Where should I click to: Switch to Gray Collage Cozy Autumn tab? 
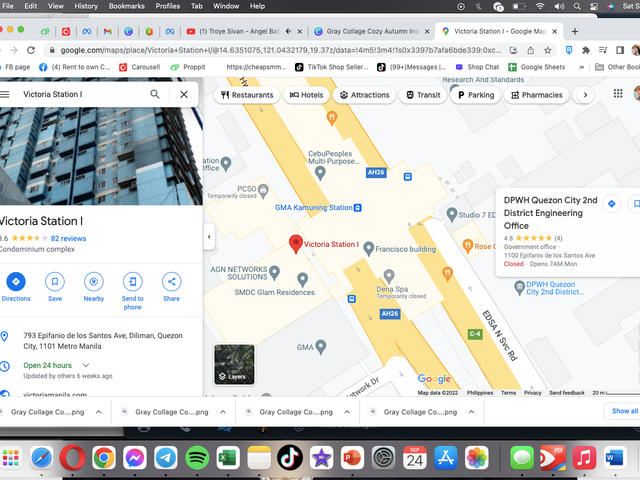[x=373, y=31]
